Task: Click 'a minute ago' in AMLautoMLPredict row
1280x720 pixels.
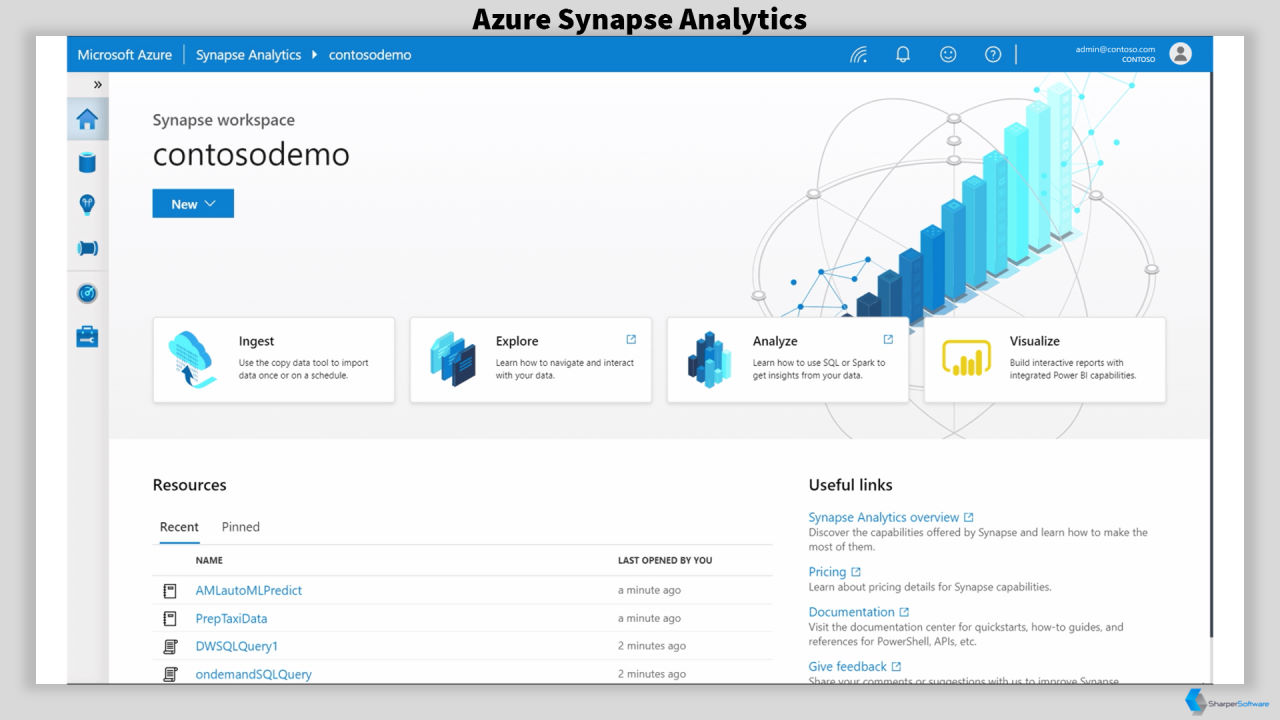Action: click(x=649, y=590)
